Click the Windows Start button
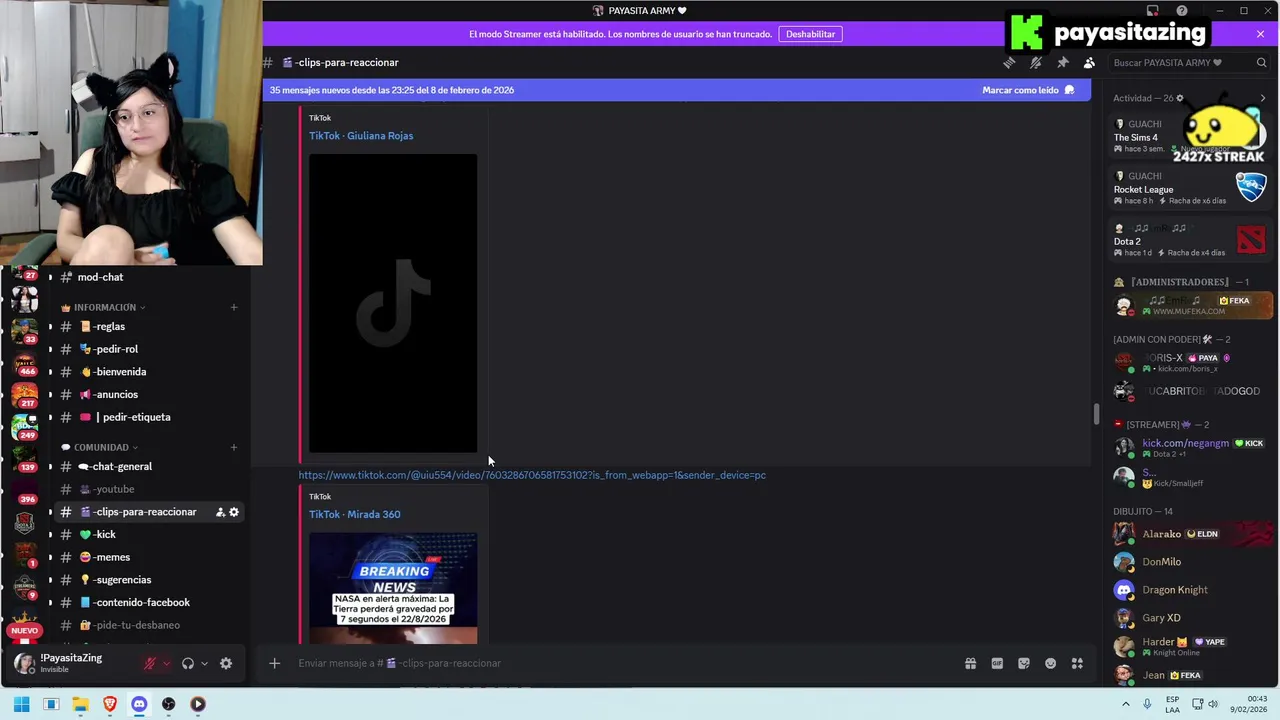 21,704
